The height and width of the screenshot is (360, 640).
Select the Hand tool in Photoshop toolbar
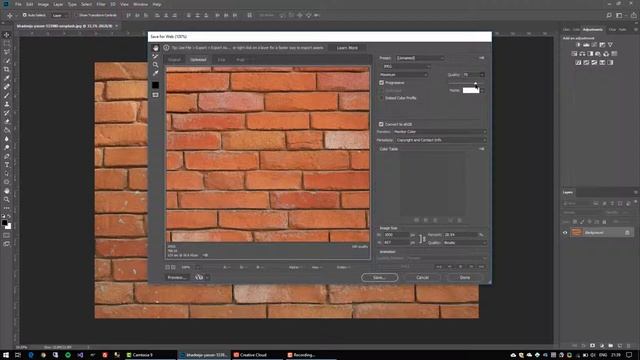[x=7, y=191]
